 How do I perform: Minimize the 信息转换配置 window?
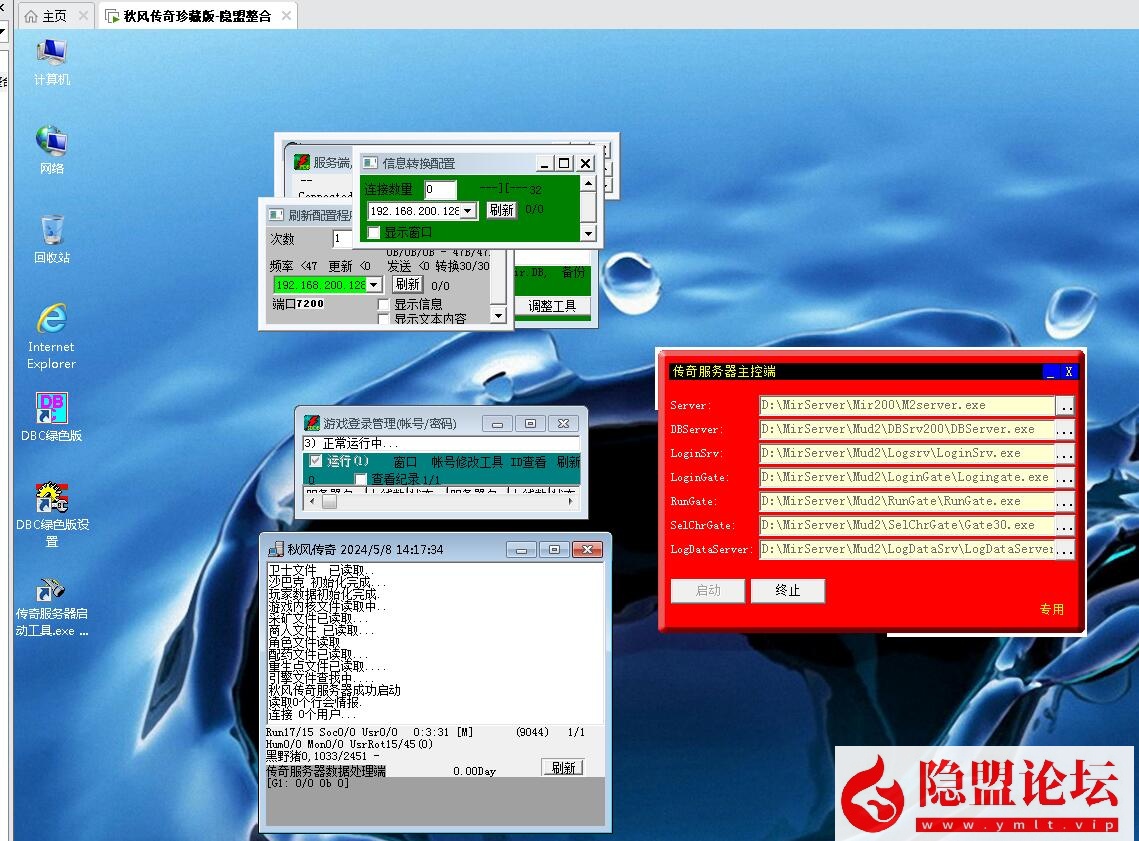click(545, 163)
